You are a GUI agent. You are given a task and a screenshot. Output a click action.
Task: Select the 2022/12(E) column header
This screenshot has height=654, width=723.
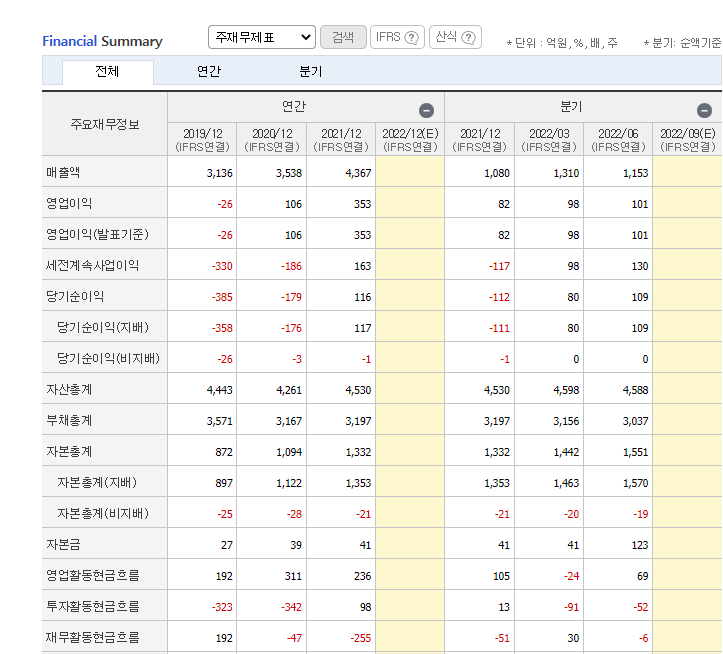pos(410,140)
